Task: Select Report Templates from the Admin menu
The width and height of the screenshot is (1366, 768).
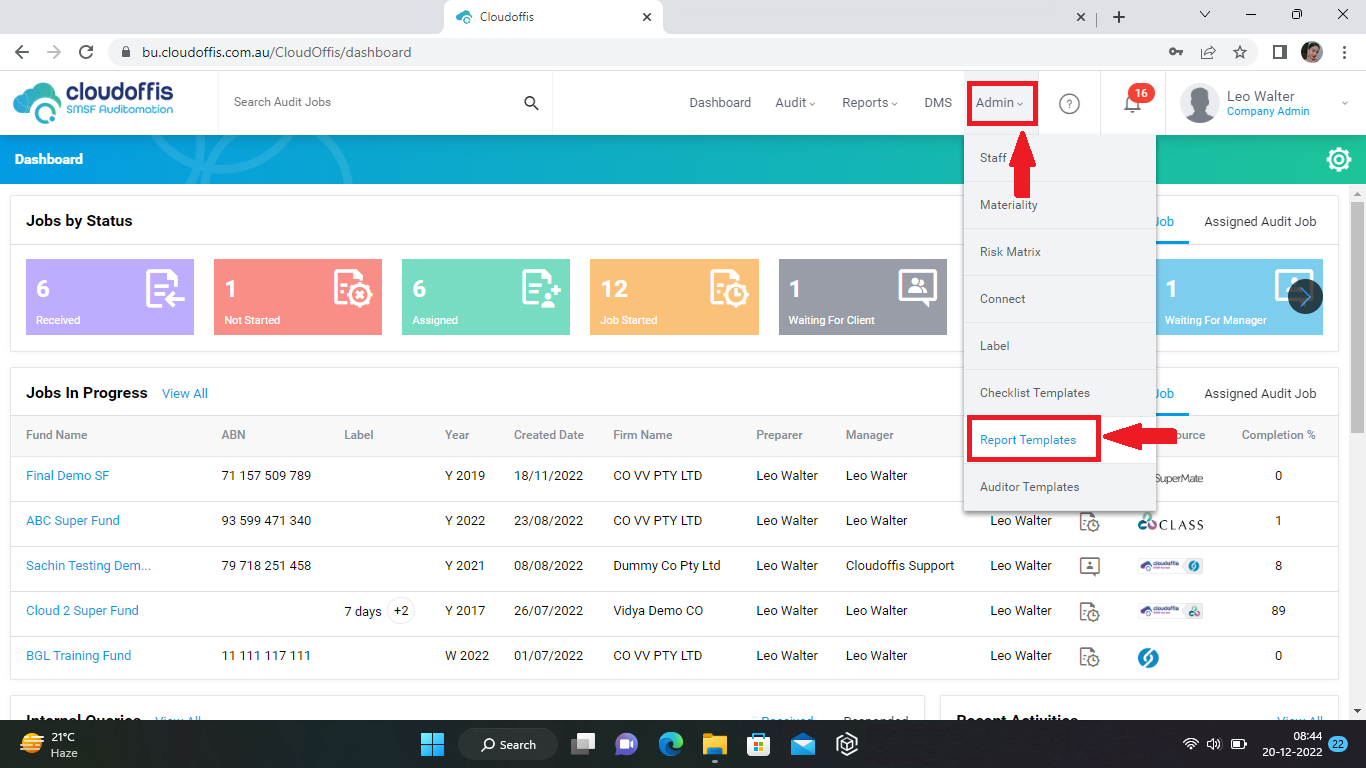Action: click(1028, 439)
